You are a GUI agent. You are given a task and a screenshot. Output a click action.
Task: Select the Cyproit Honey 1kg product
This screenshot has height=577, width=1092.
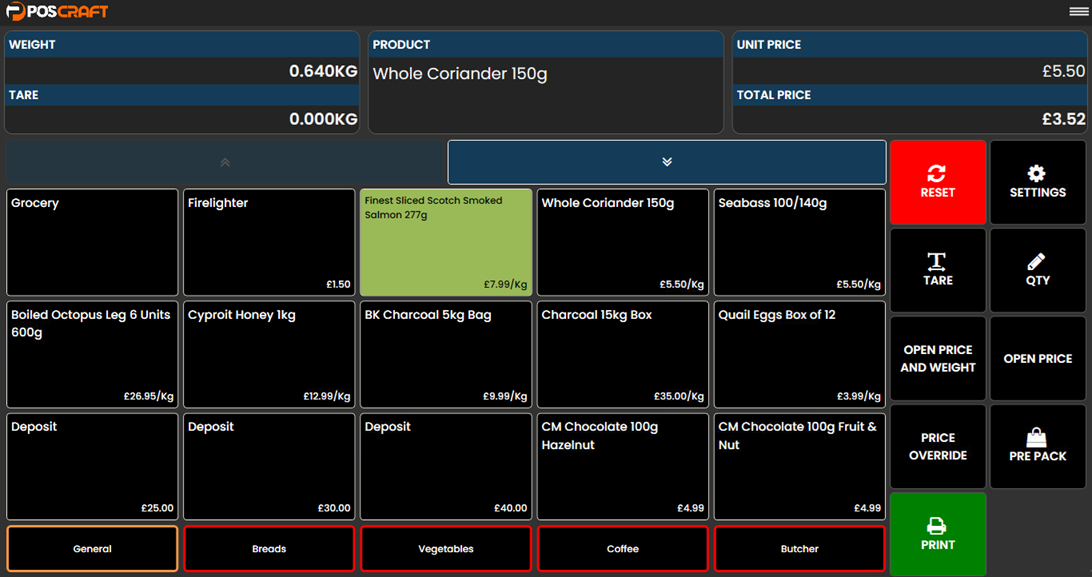(269, 354)
